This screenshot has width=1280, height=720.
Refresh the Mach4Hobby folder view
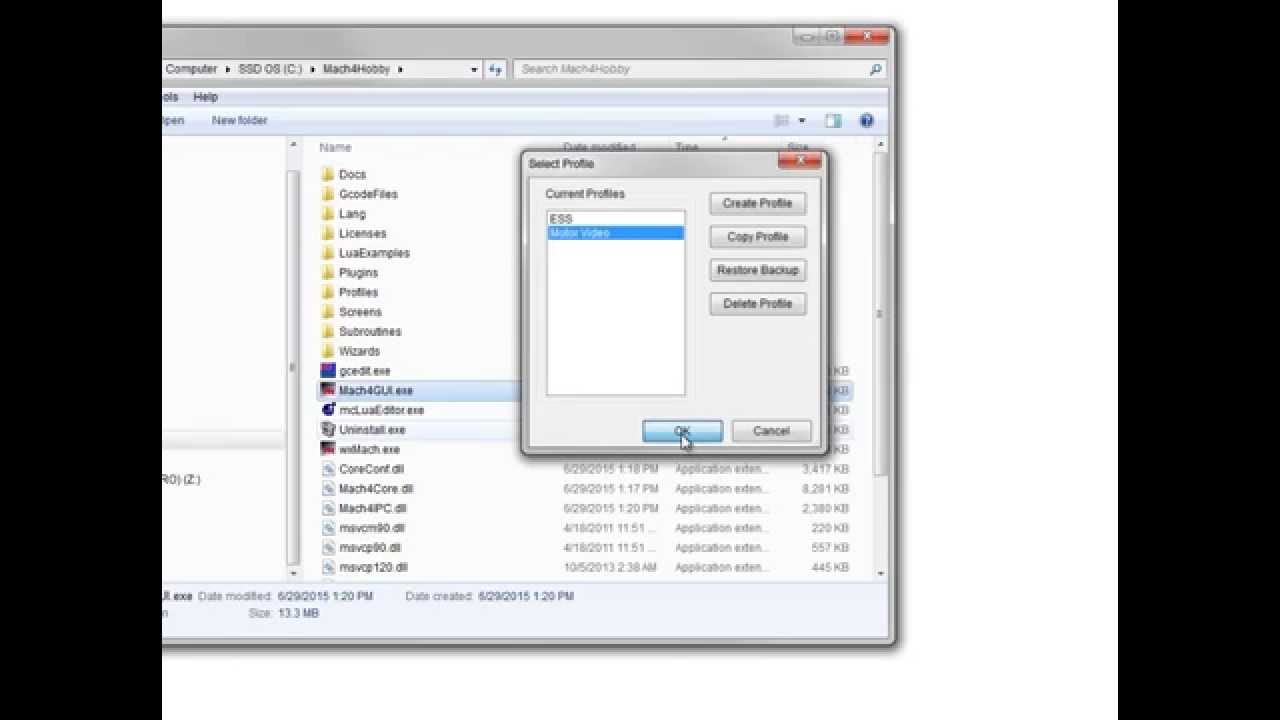pos(495,69)
